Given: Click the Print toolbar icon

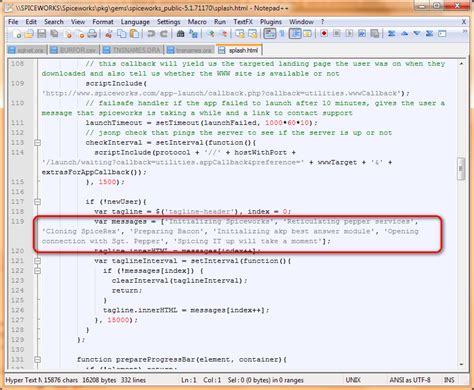Looking at the screenshot, I should pos(92,34).
